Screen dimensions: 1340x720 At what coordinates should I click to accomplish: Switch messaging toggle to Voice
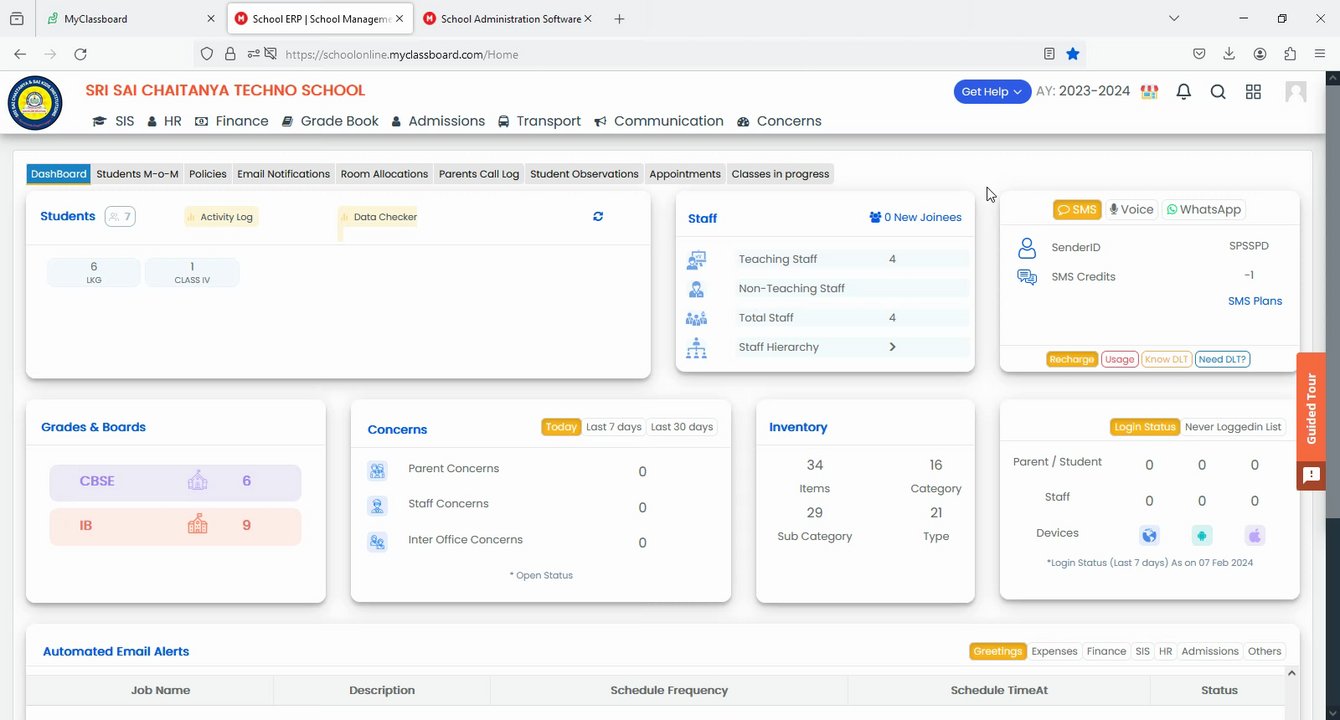point(1131,210)
